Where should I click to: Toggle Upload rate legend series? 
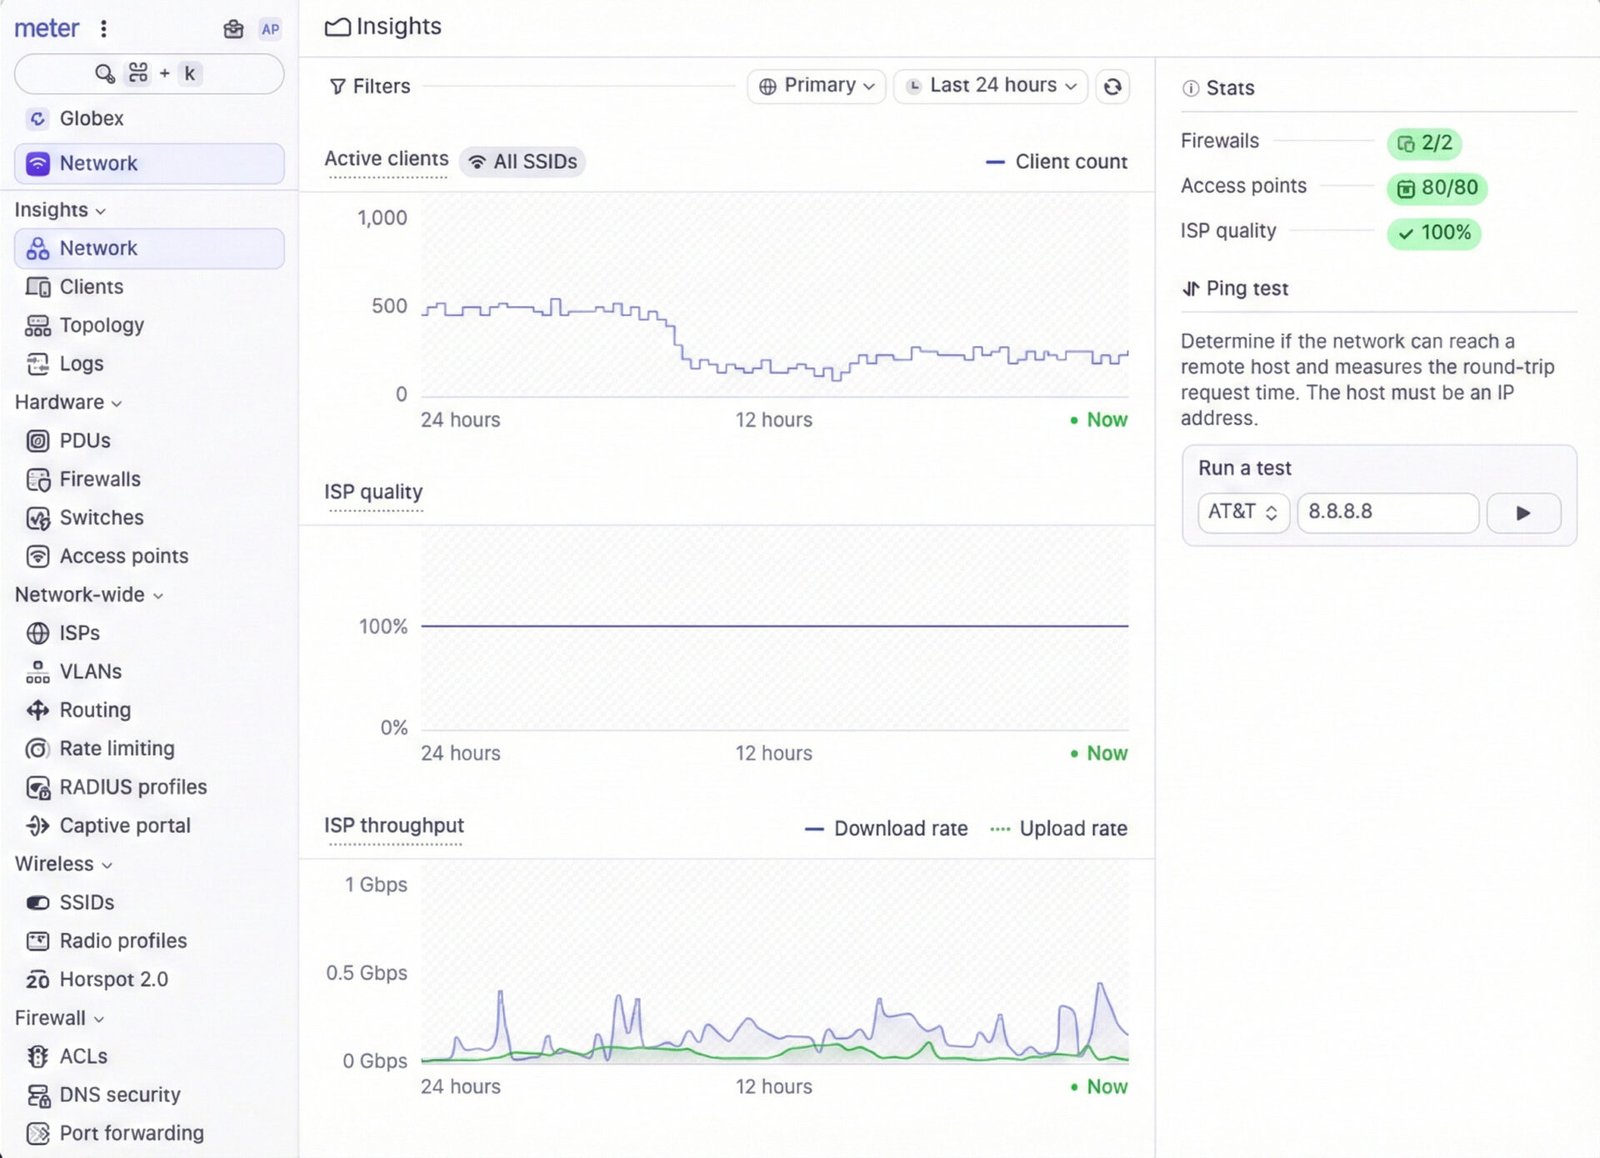coord(1058,829)
